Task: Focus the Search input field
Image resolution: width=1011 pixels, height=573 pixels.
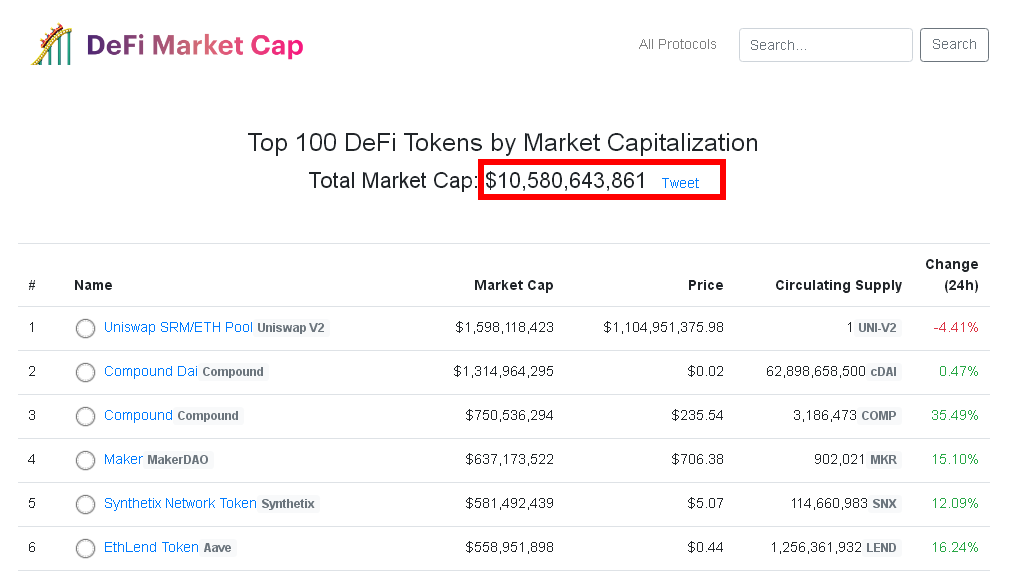Action: (x=825, y=44)
